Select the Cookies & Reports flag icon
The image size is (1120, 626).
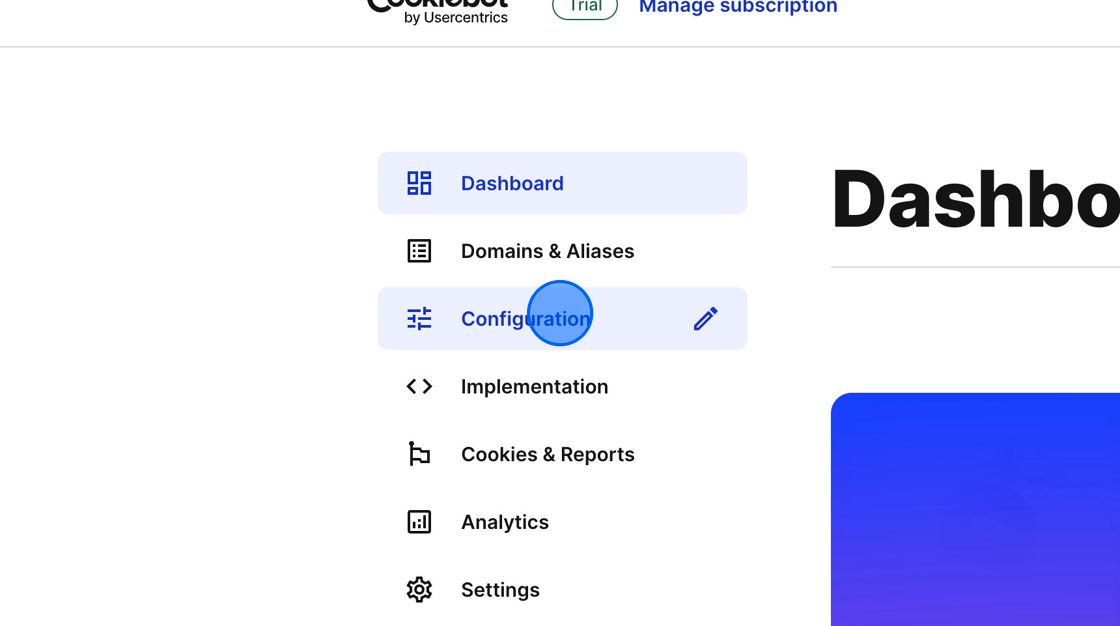419,454
